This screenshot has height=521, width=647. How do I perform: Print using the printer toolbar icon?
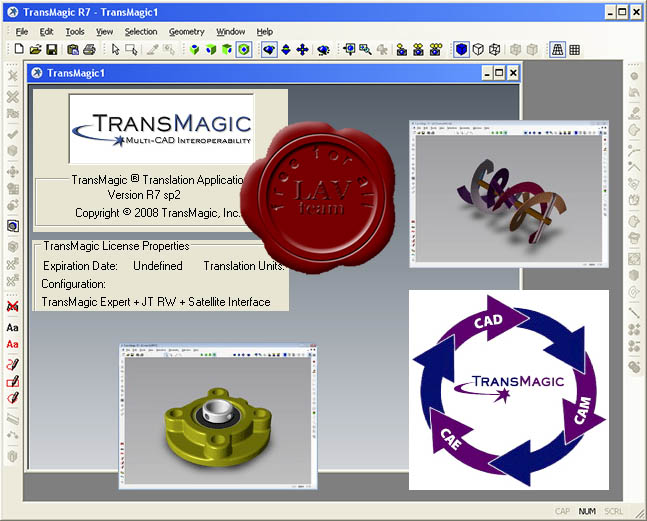click(89, 50)
